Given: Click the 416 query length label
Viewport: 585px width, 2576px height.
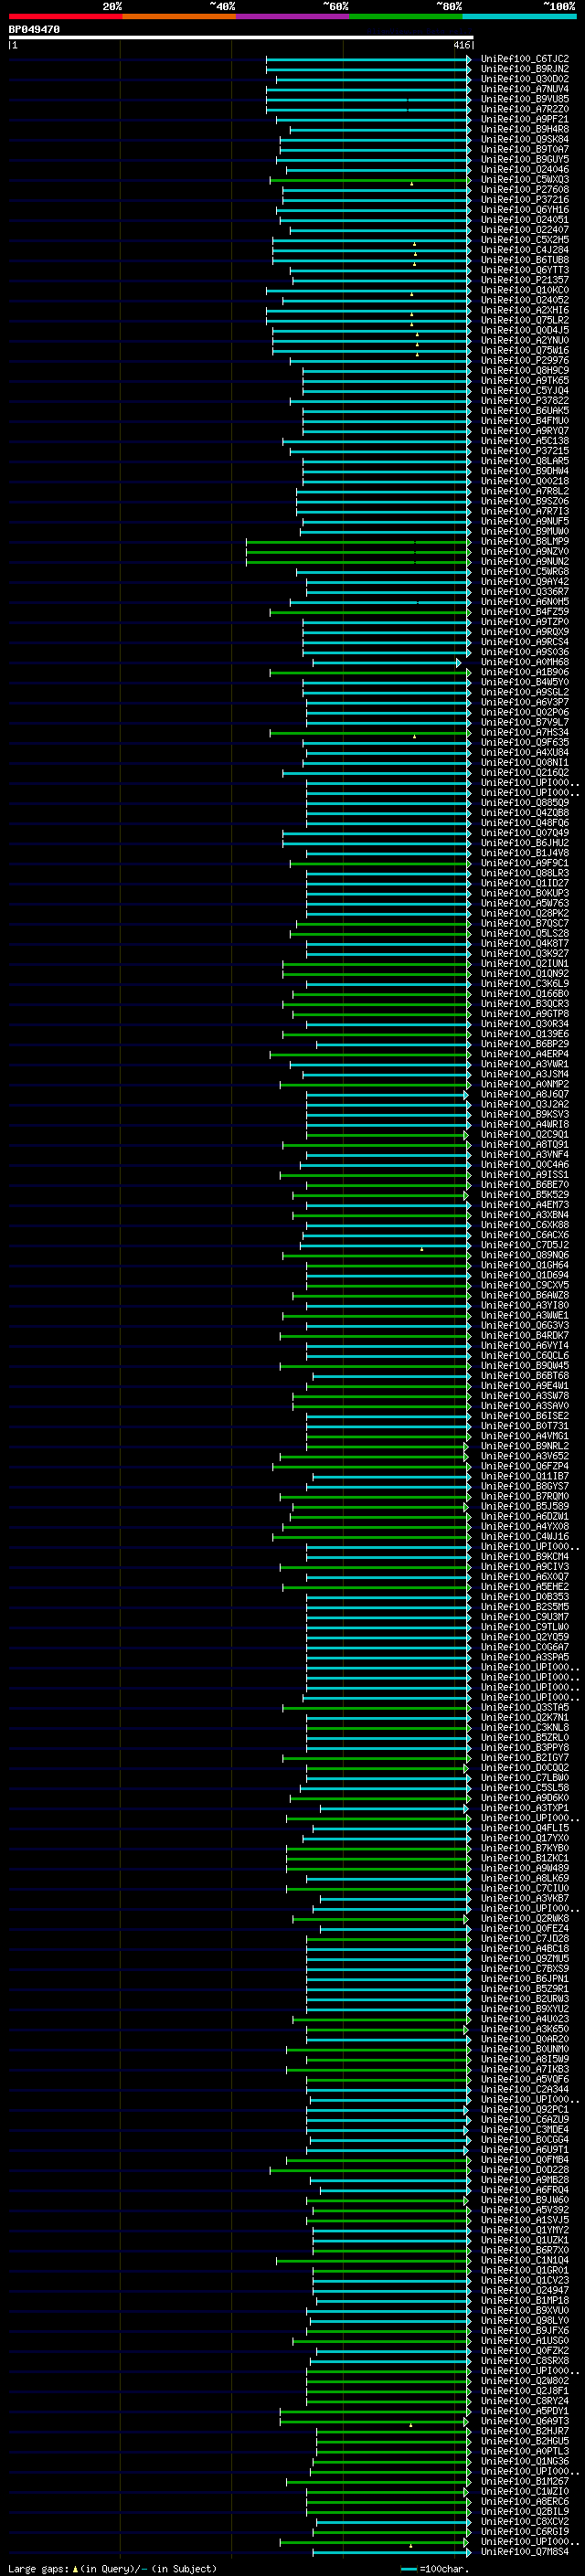Looking at the screenshot, I should pyautogui.click(x=461, y=45).
